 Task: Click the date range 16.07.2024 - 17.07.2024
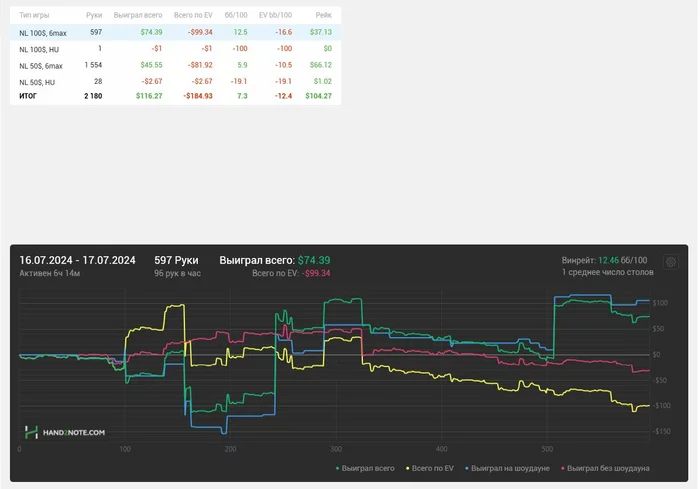pos(77,260)
